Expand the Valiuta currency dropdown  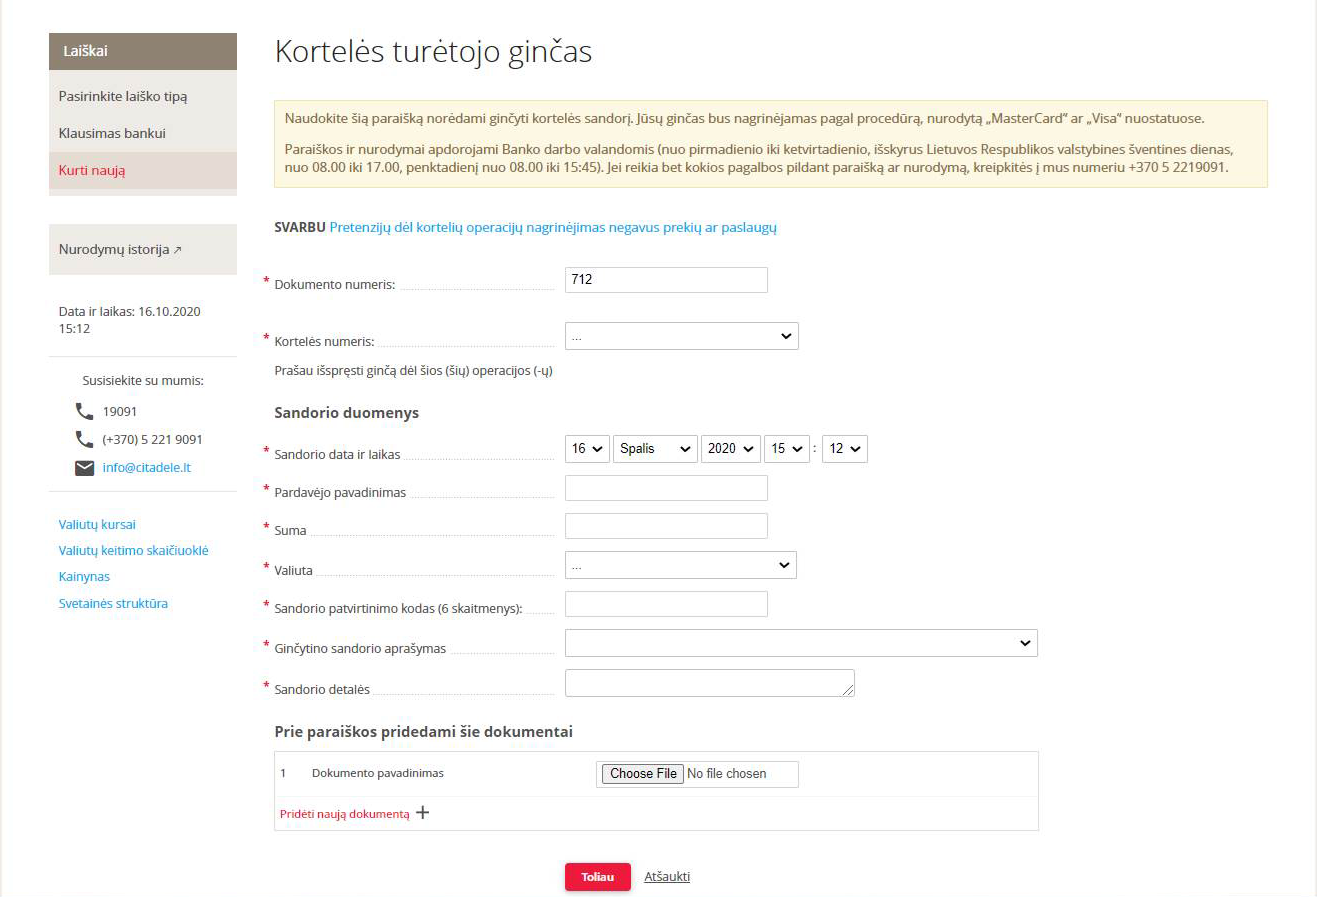coord(680,565)
